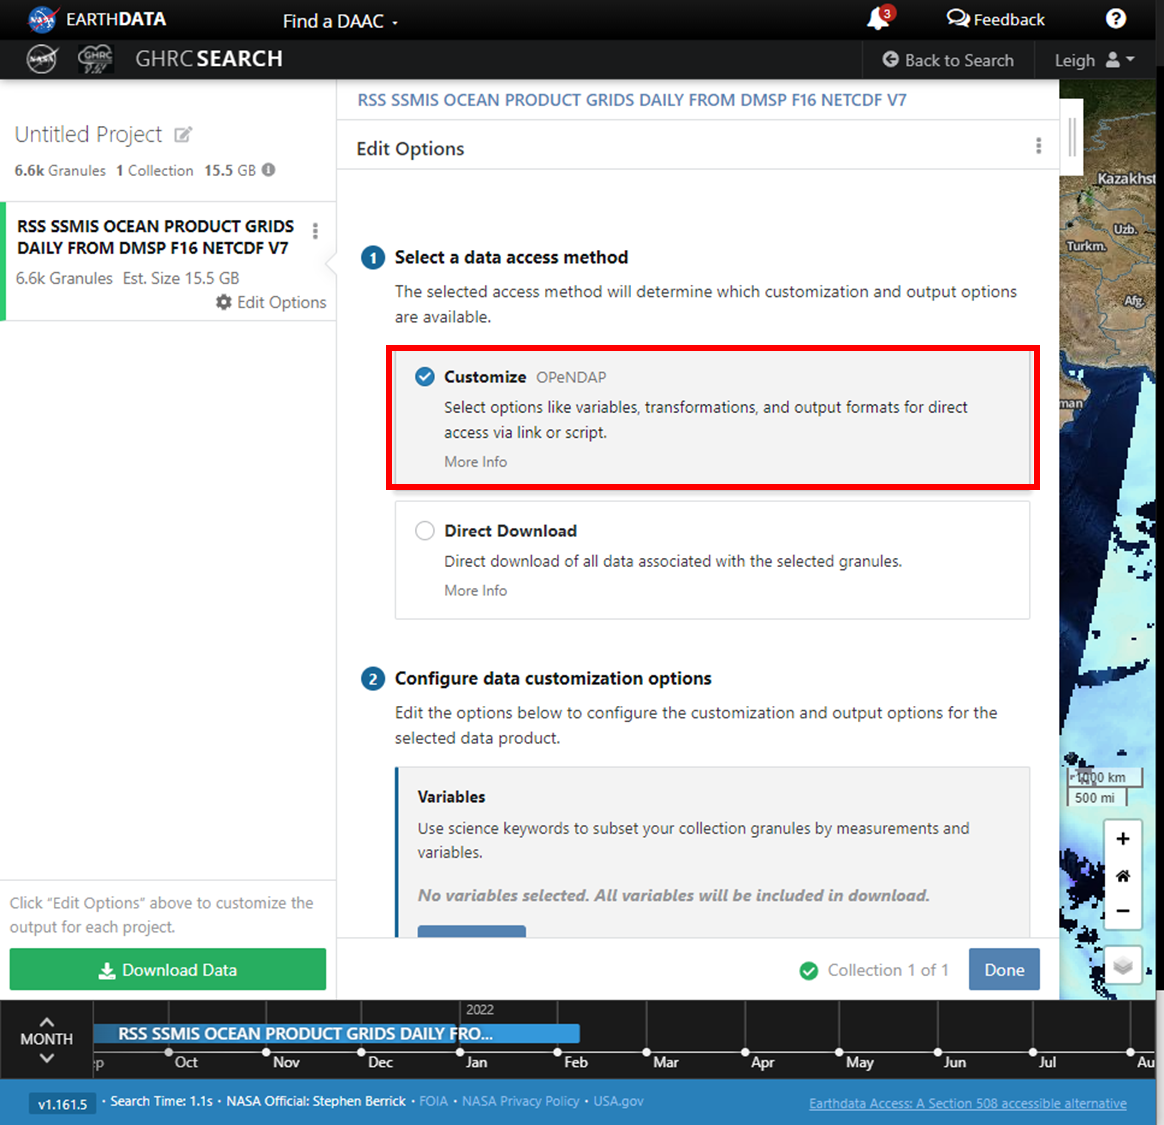Click the collection bar on the timeline
The height and width of the screenshot is (1125, 1164).
pyautogui.click(x=336, y=1033)
